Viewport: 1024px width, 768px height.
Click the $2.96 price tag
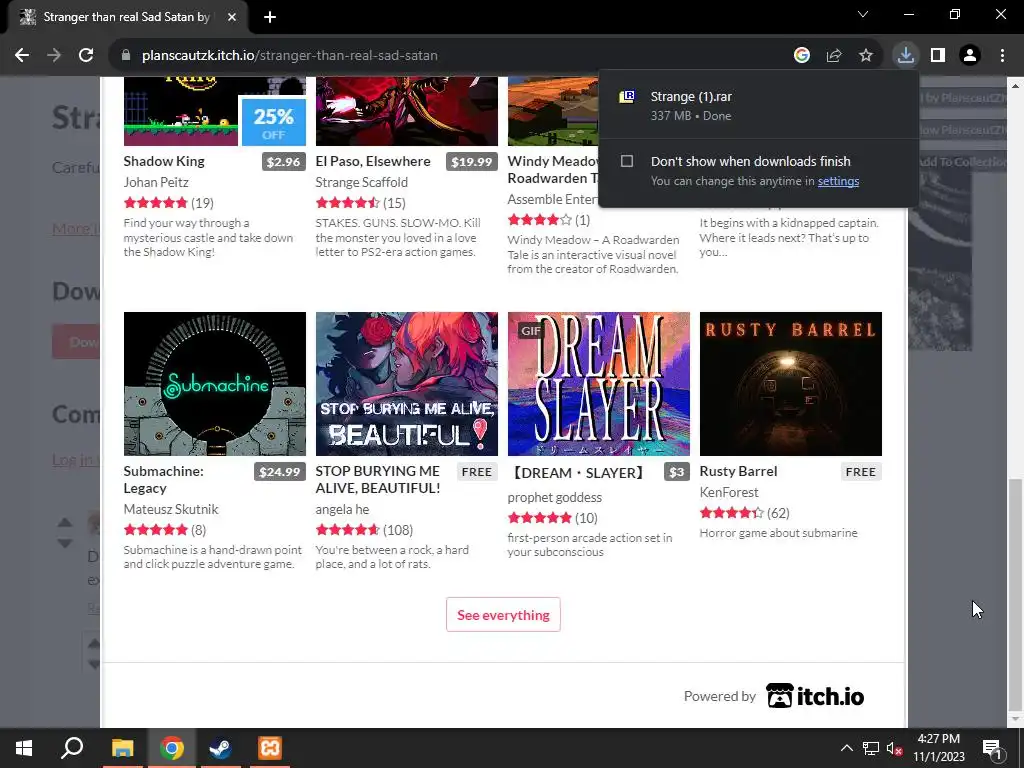[x=283, y=161]
